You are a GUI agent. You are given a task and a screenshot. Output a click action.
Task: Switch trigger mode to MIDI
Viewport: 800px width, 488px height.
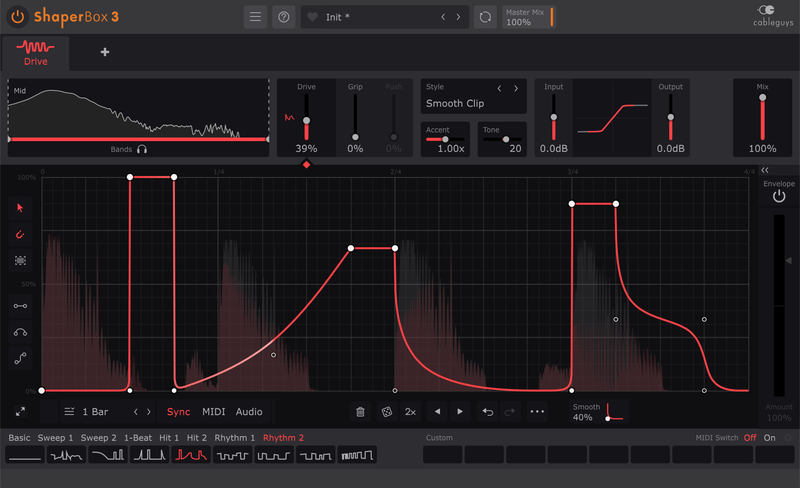(214, 411)
